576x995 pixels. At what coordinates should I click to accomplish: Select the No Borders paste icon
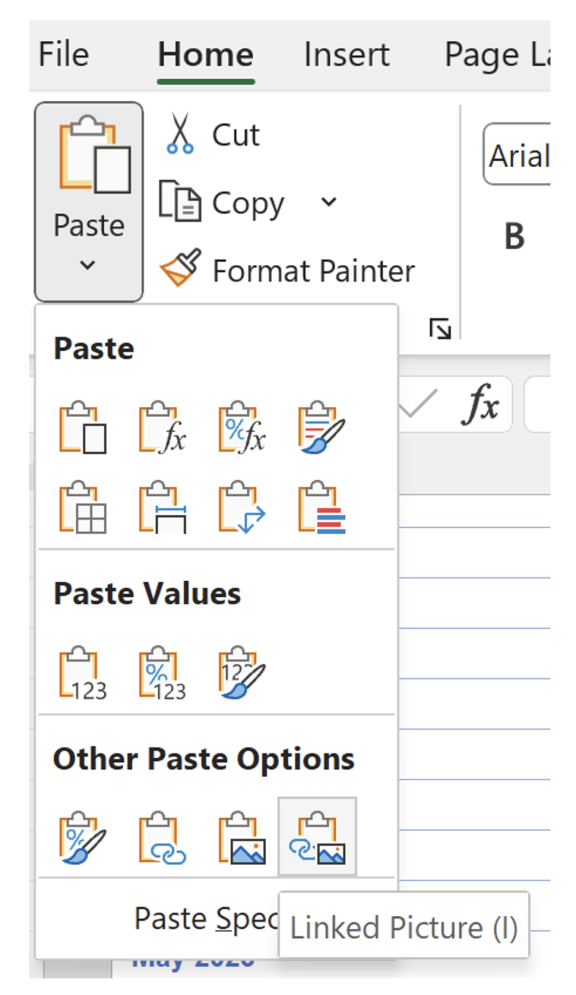(x=82, y=507)
